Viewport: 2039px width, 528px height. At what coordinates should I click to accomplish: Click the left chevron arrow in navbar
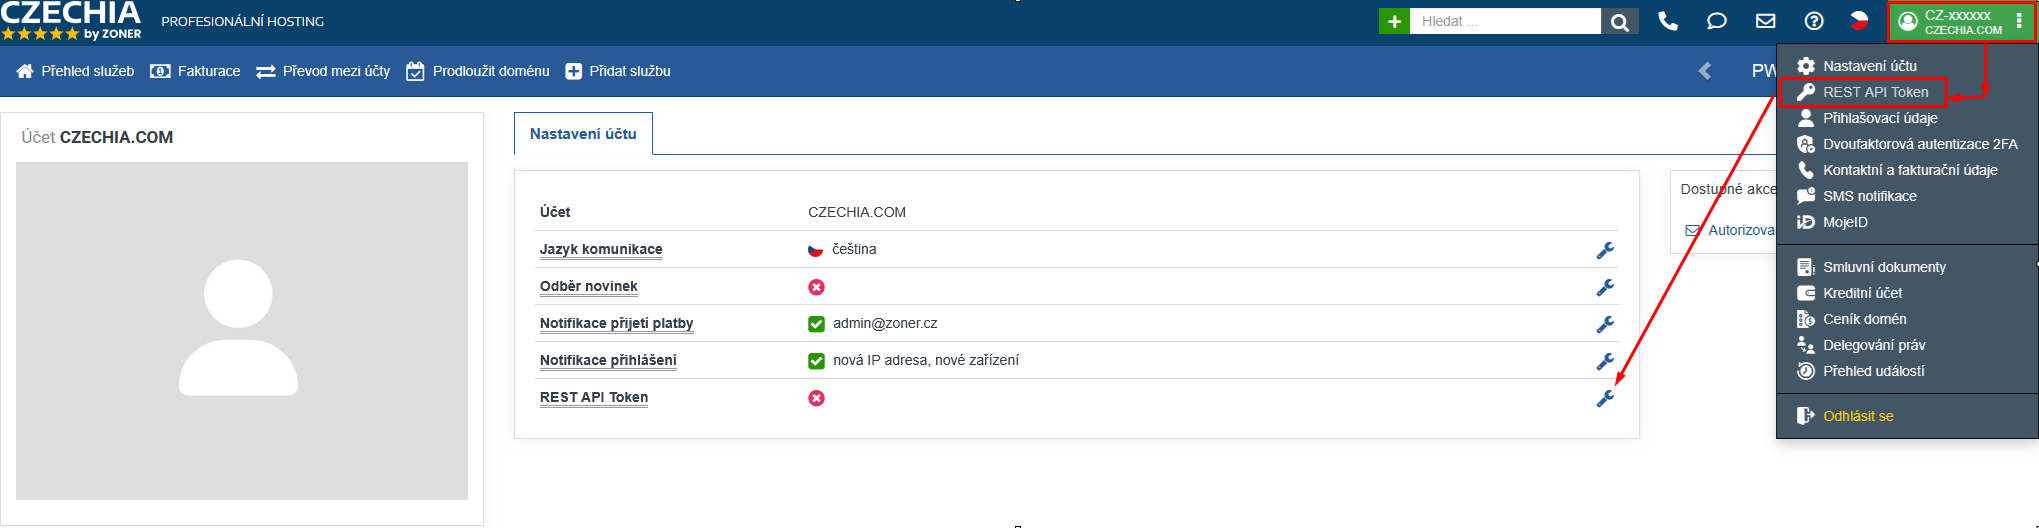tap(1705, 71)
